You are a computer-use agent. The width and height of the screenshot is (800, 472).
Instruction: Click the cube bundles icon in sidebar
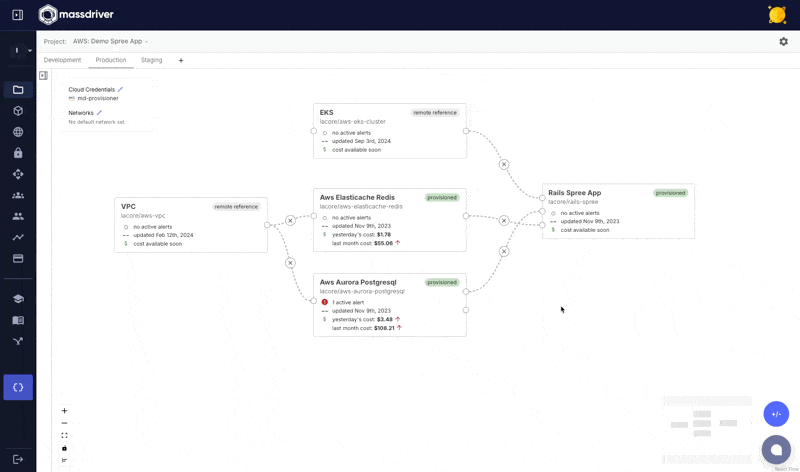pos(18,110)
